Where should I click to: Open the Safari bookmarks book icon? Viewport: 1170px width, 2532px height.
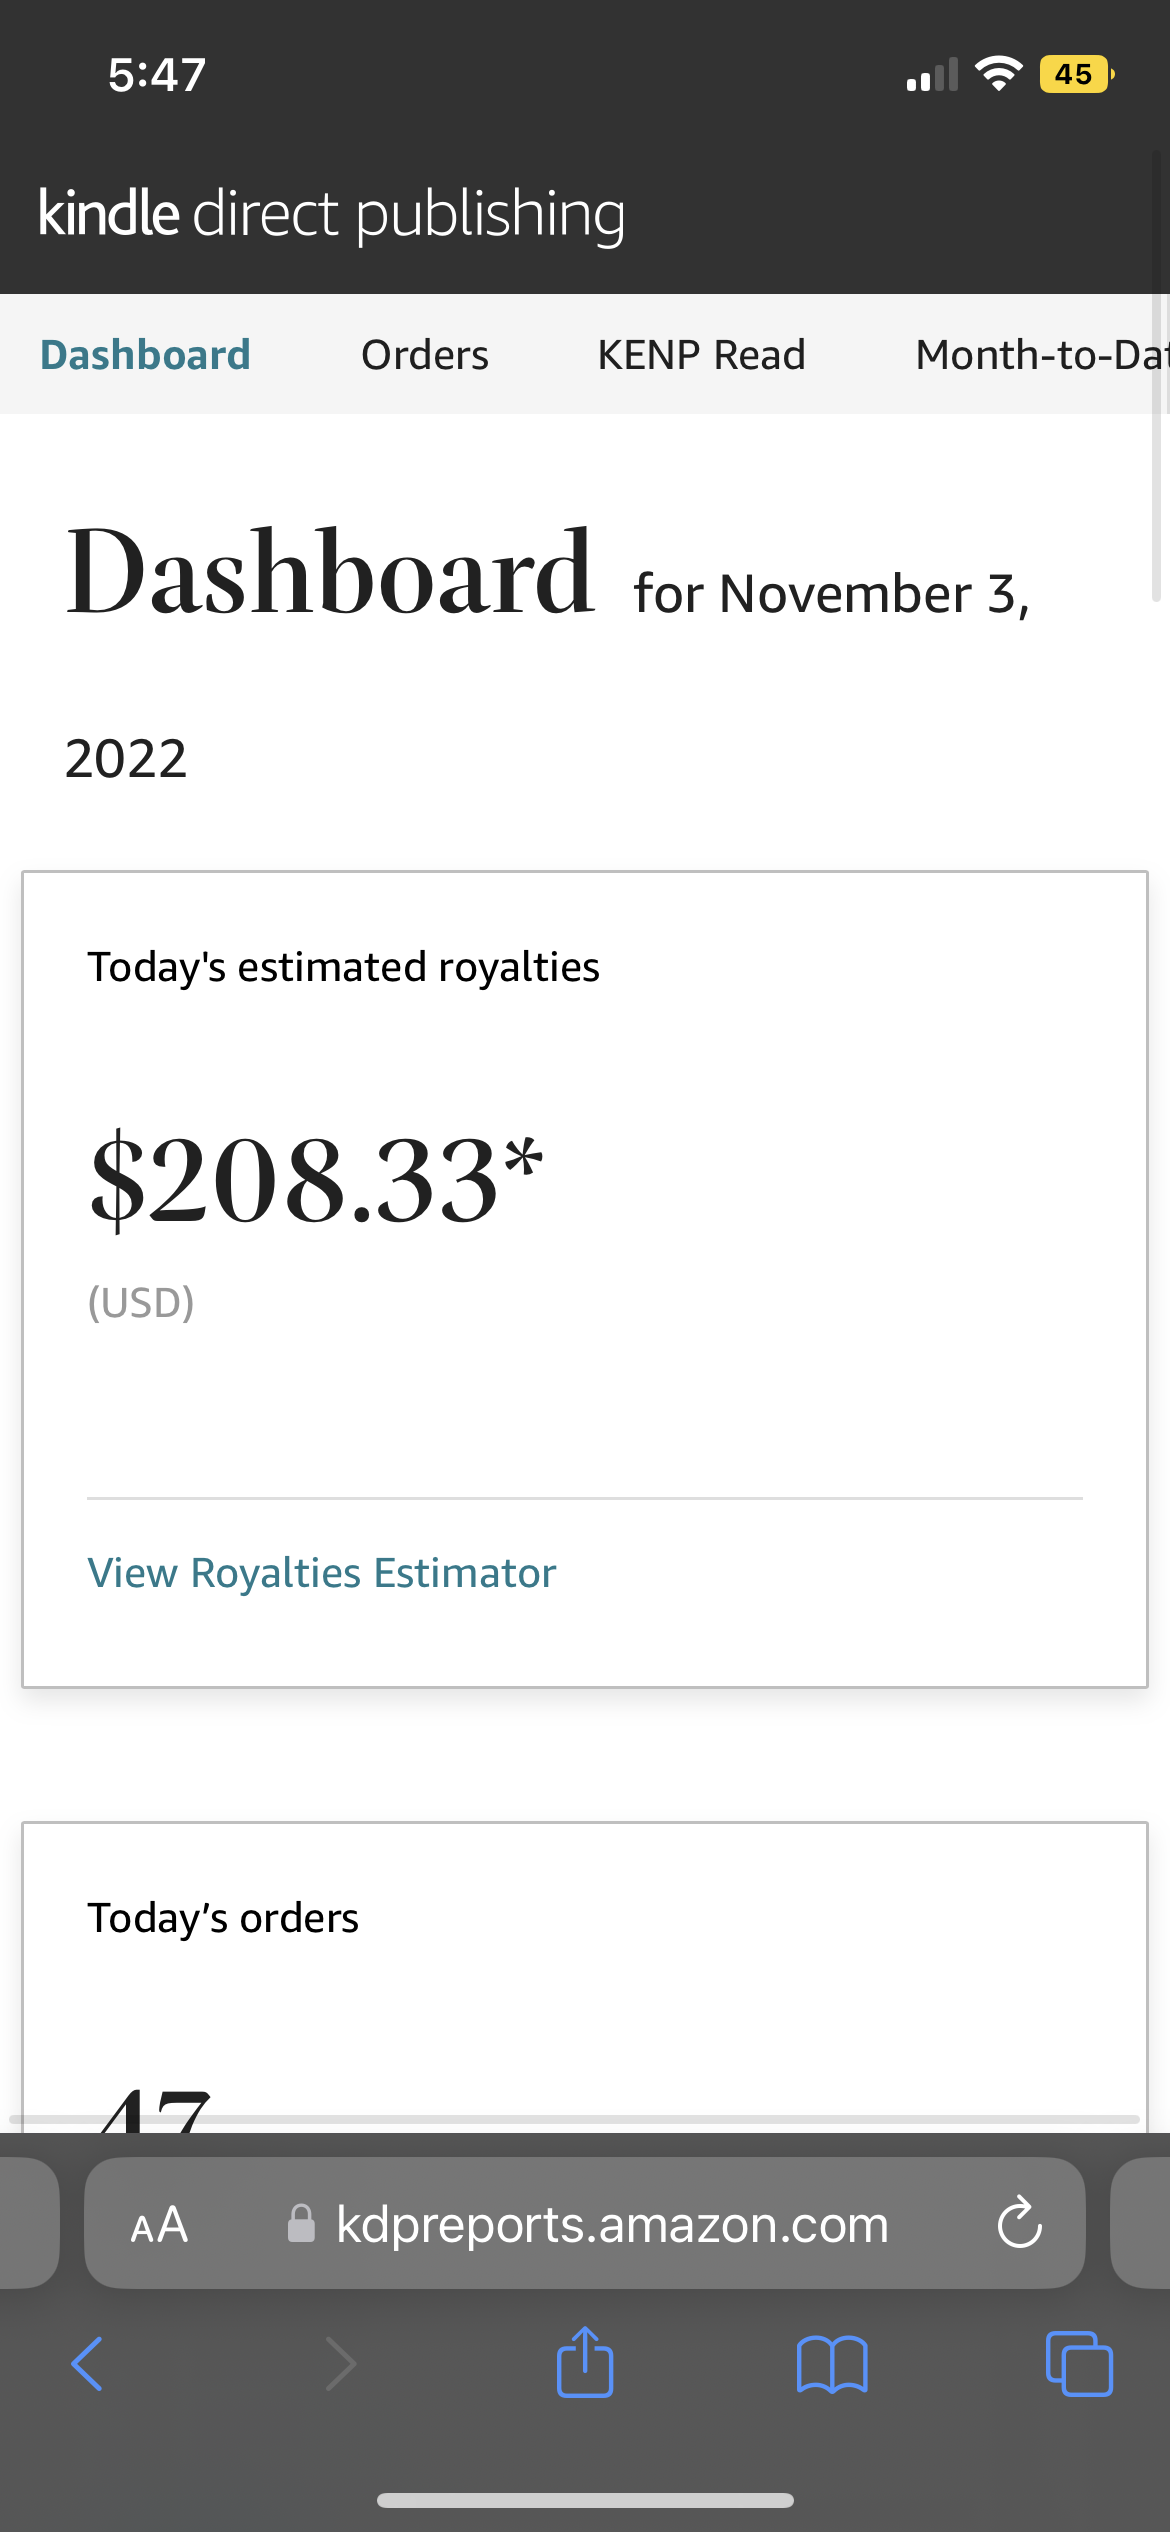click(x=832, y=2364)
